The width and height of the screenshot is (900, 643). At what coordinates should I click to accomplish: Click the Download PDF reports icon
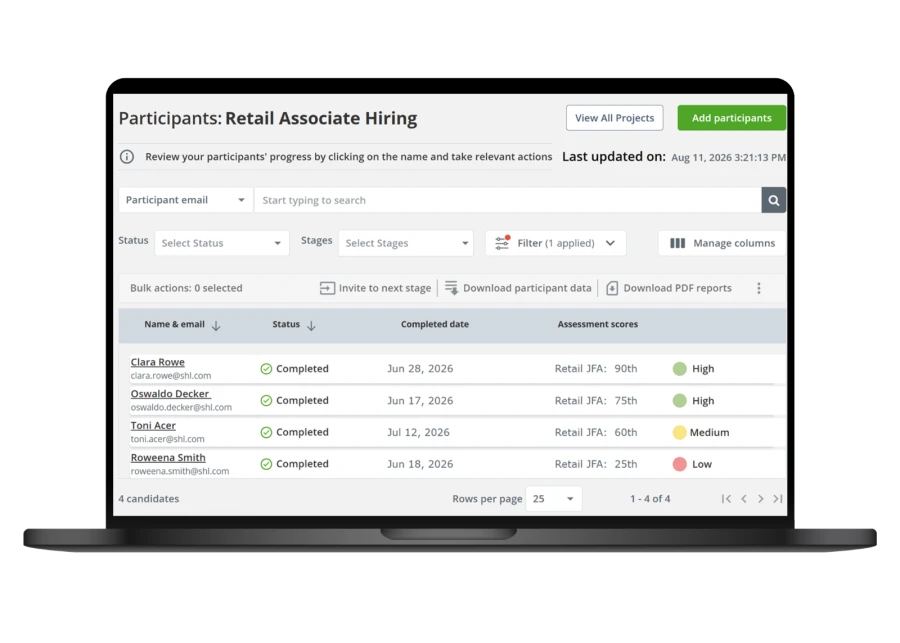tap(612, 288)
